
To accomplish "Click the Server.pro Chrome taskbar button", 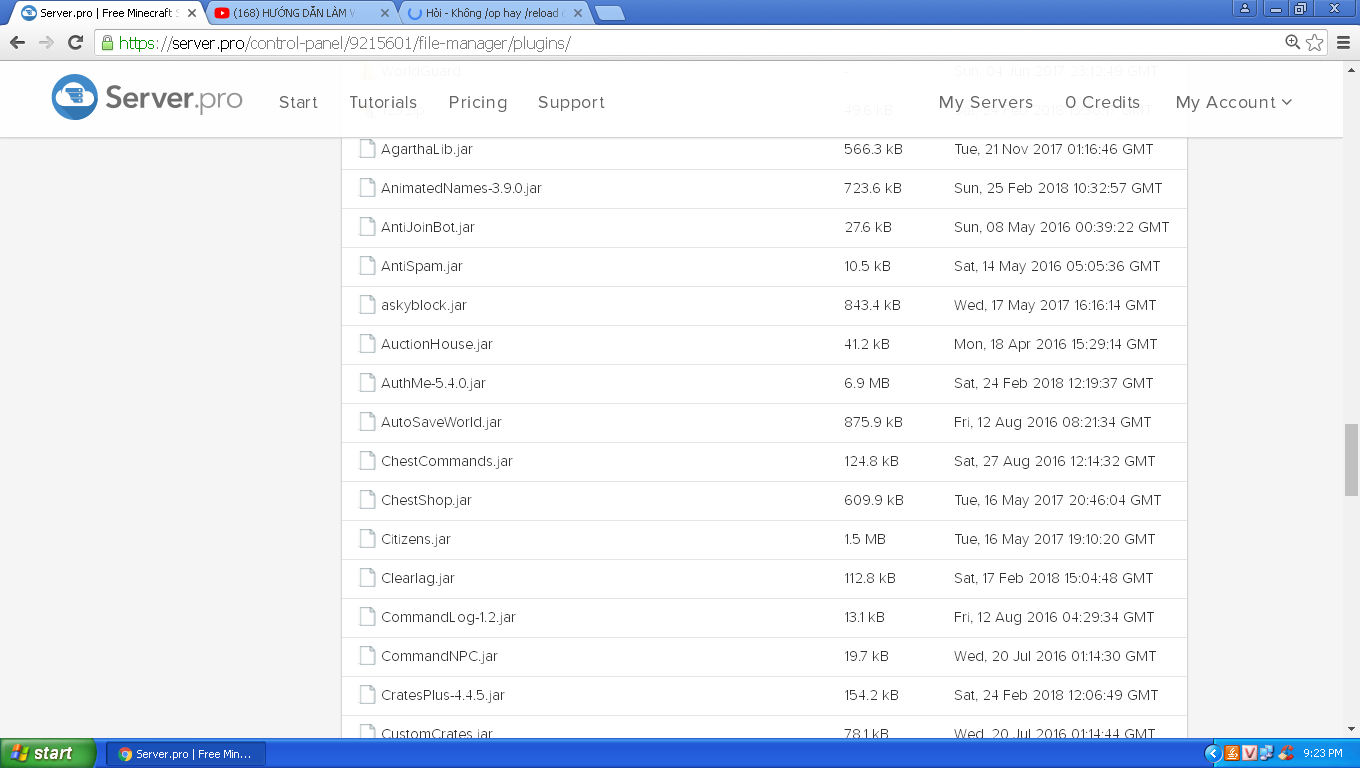I will point(186,753).
